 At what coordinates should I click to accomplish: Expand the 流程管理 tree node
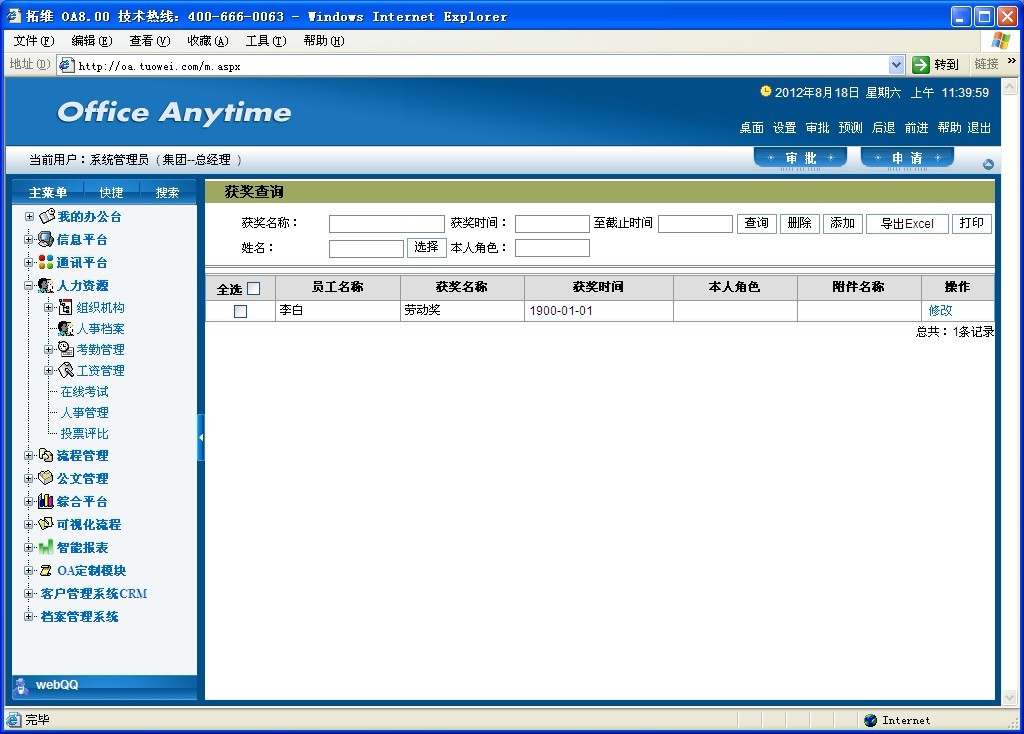coord(30,455)
